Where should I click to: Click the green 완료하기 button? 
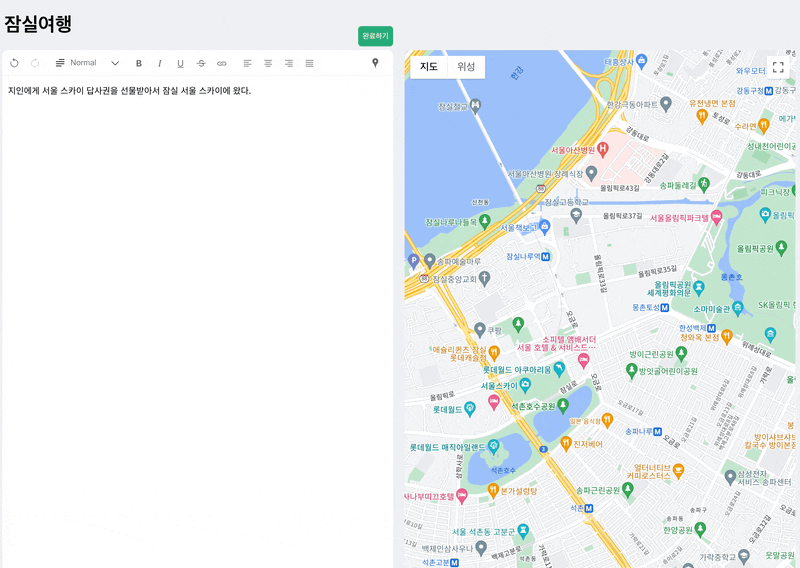[x=376, y=36]
